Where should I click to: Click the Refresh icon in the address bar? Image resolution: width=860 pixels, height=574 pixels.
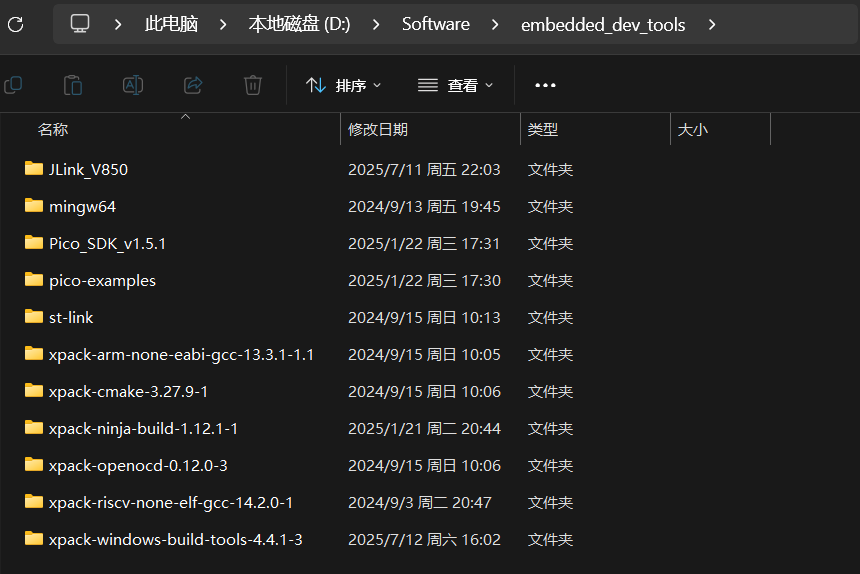pos(15,24)
